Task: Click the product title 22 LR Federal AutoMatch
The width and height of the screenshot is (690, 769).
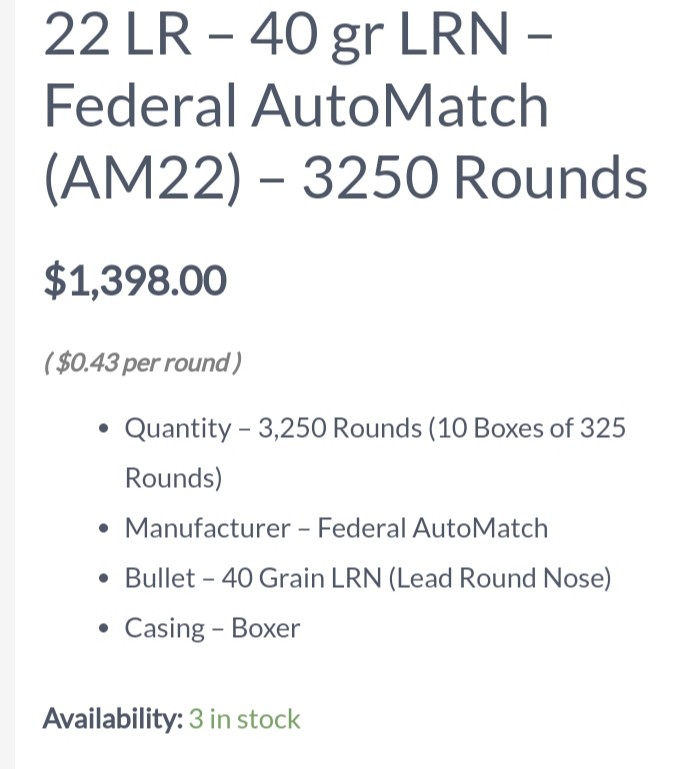Action: click(346, 106)
